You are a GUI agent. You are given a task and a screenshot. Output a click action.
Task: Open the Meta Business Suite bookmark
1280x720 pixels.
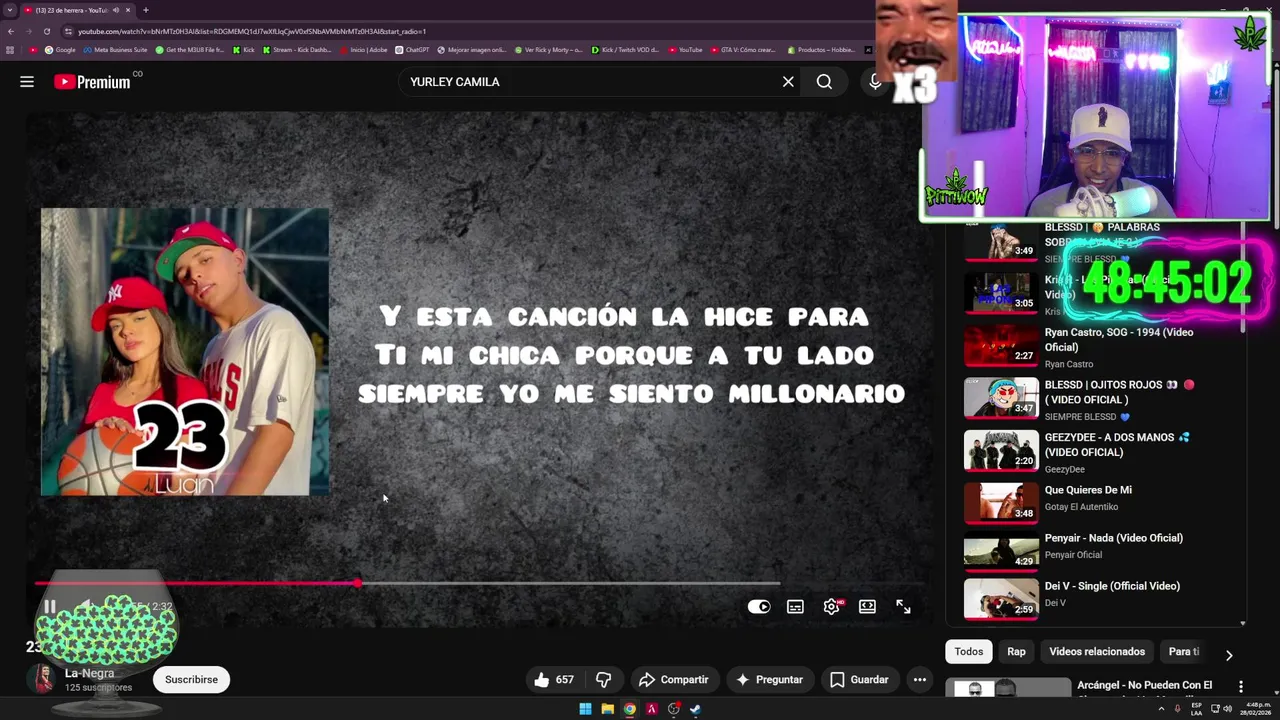pos(115,49)
